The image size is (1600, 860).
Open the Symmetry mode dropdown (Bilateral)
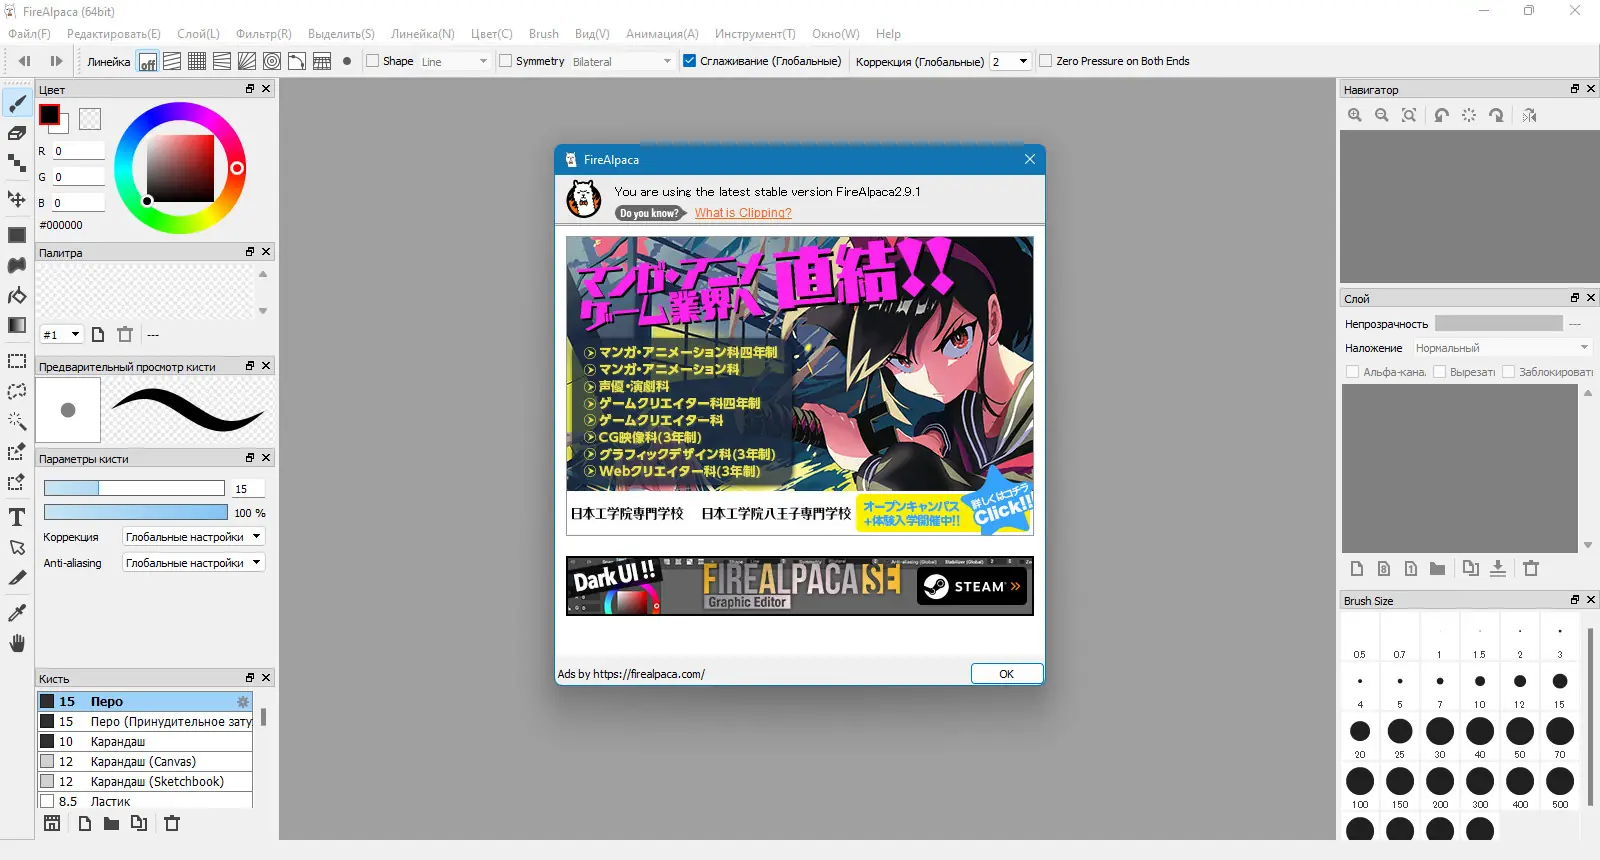pos(622,61)
